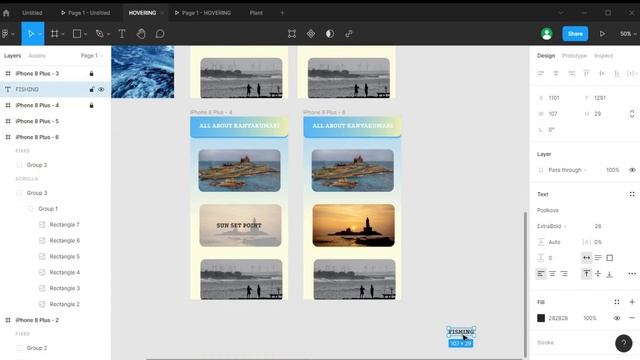Open the user avatar
Screen dimensions: 640x360
[547, 34]
